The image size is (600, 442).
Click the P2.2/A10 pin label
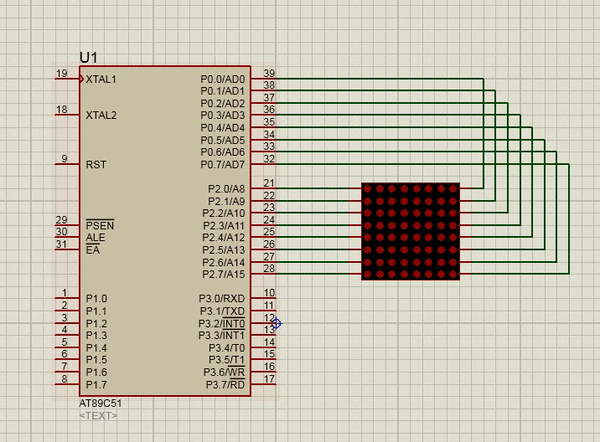[223, 213]
